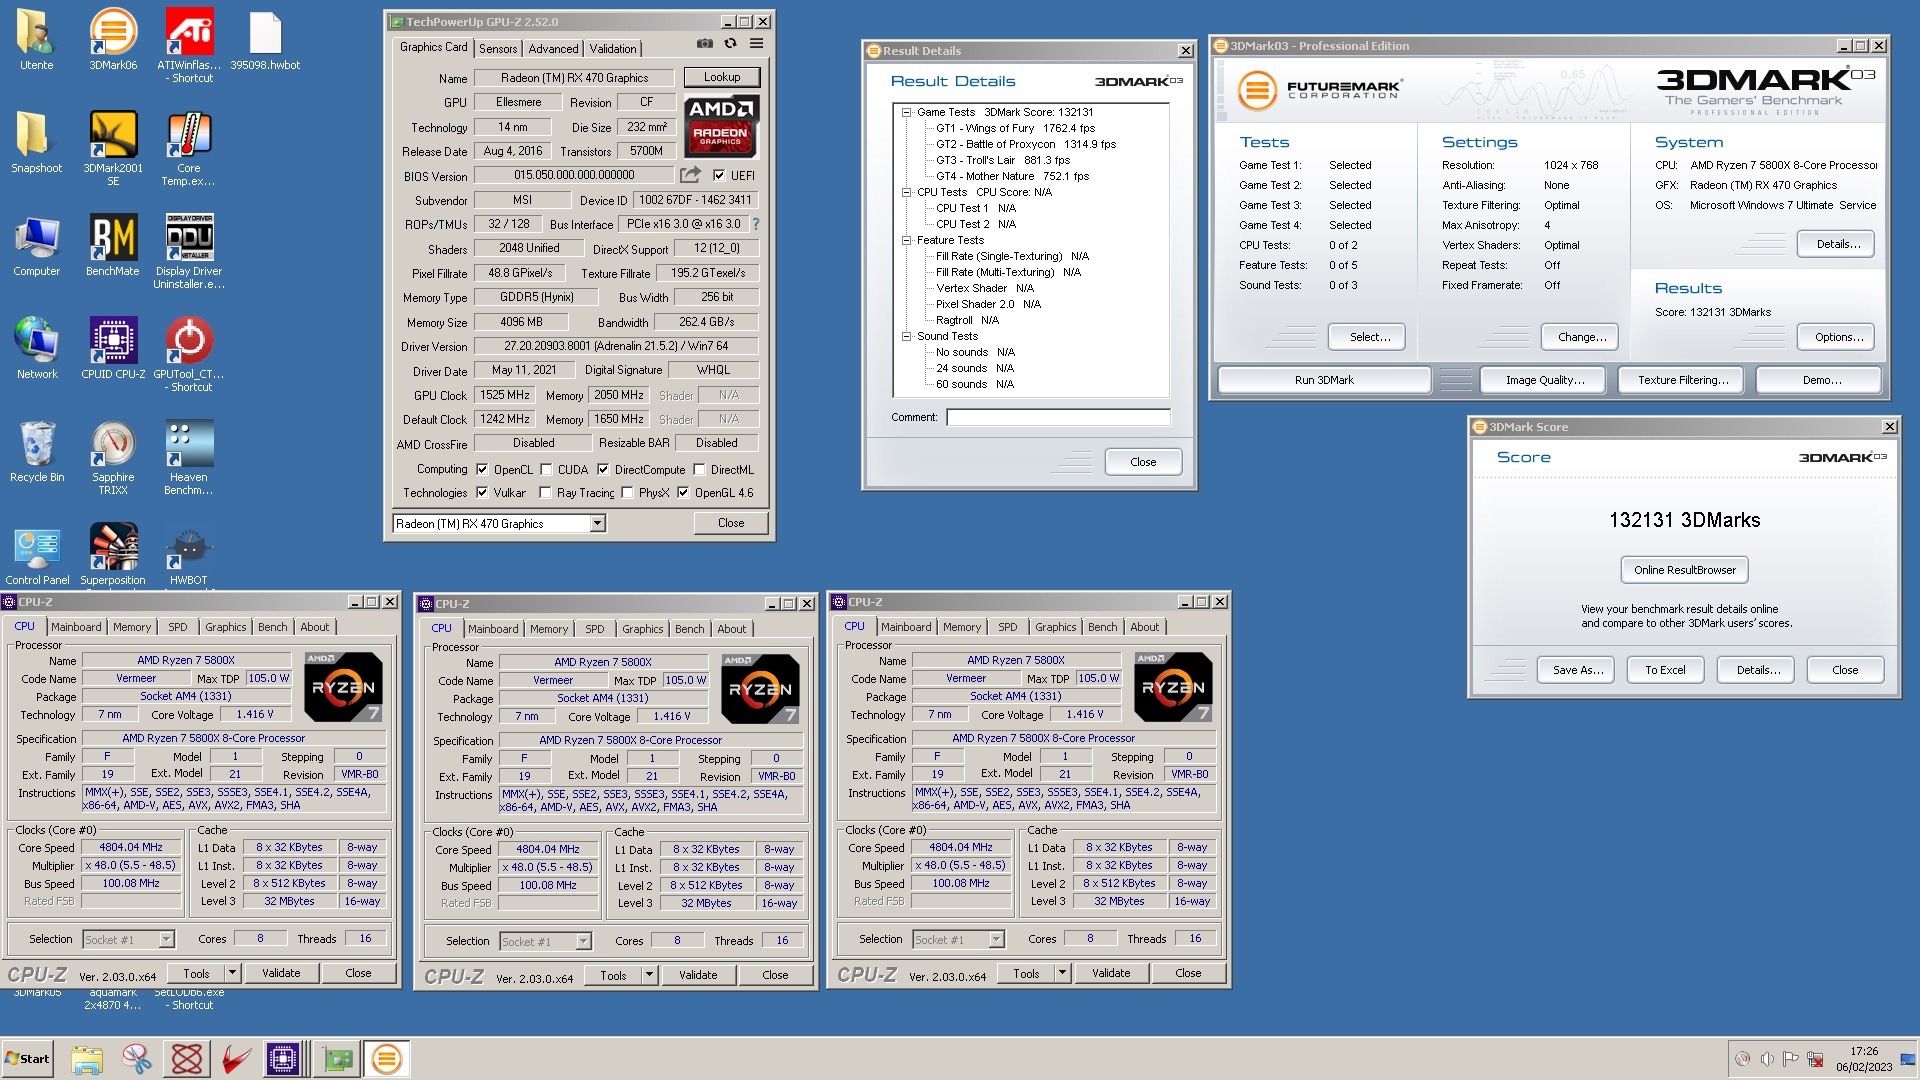Click Save As button in 3DMark Score
1920x1080 pixels.
point(1577,670)
